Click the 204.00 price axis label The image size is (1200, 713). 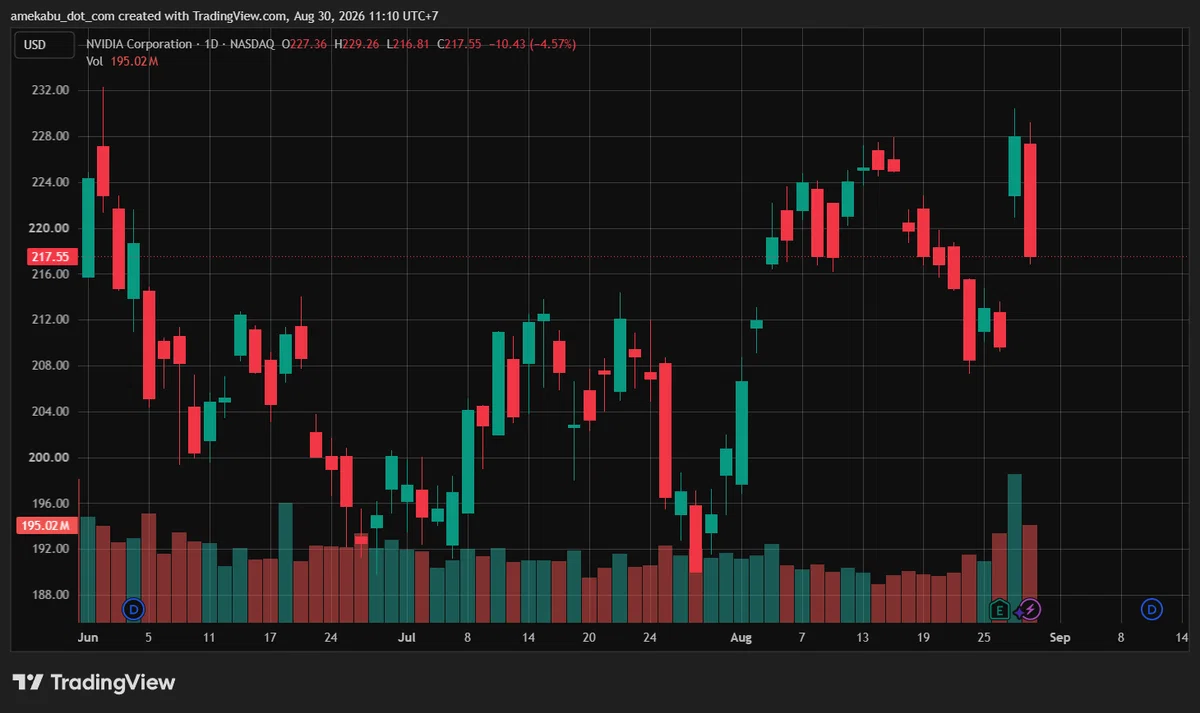50,412
